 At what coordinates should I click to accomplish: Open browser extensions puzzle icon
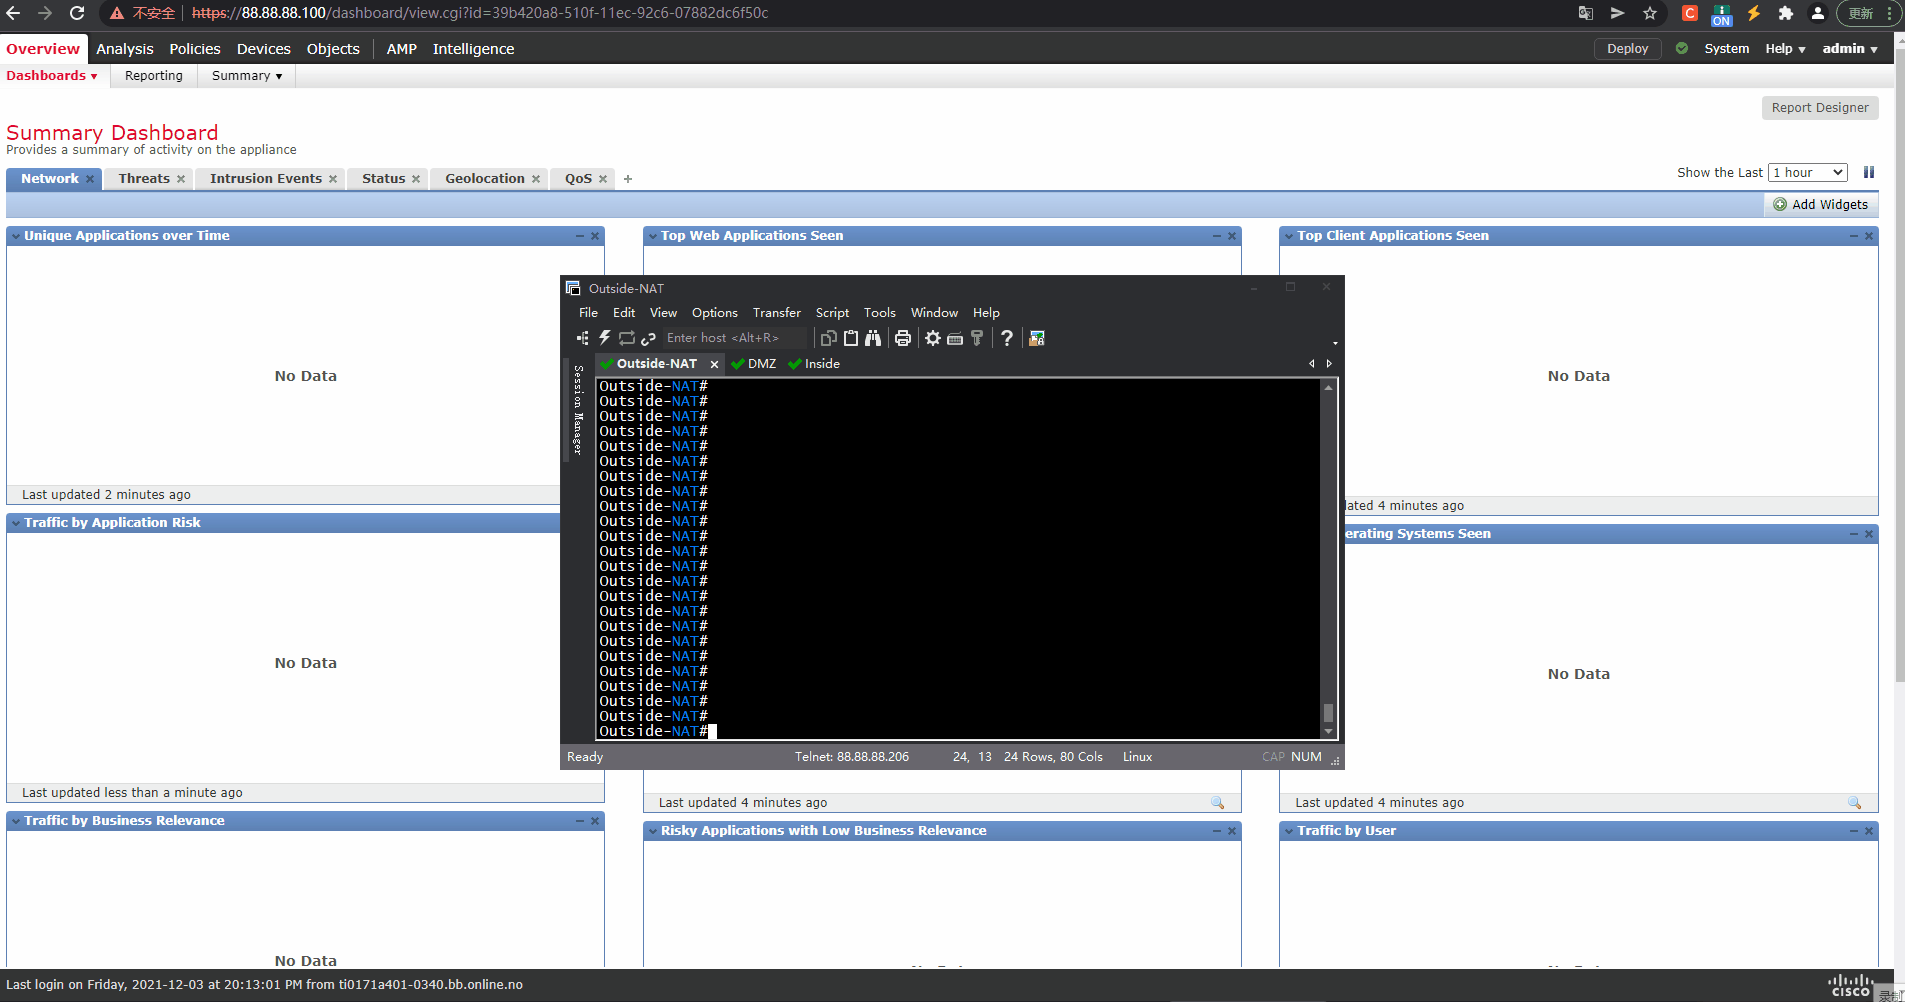(1786, 13)
